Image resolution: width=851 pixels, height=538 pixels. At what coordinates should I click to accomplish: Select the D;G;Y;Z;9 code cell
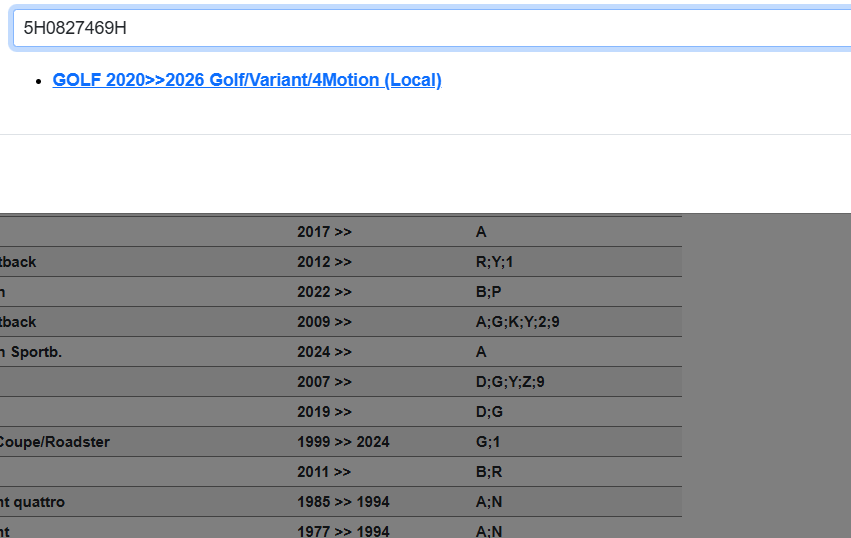[x=510, y=382]
